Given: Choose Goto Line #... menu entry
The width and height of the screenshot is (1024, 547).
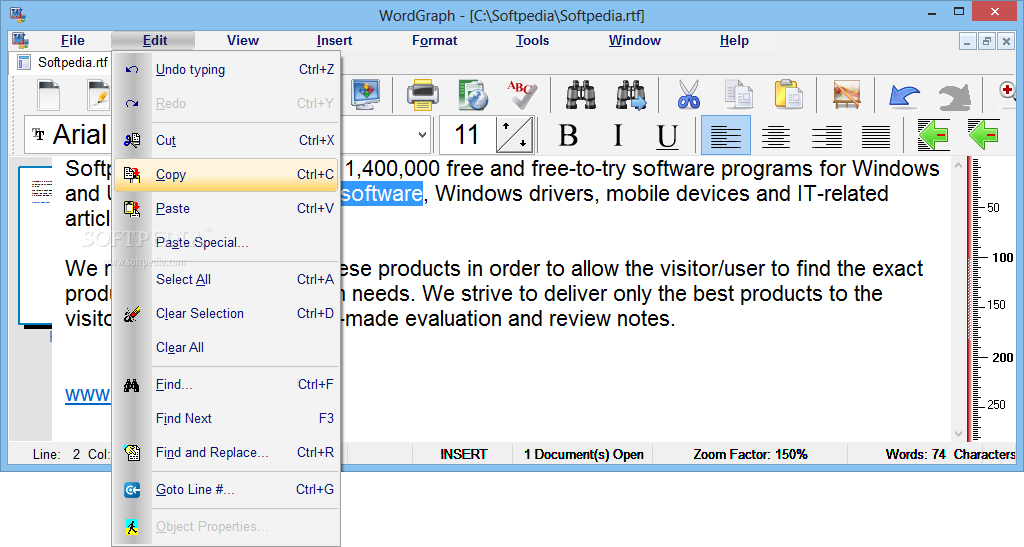Looking at the screenshot, I should click(x=226, y=490).
